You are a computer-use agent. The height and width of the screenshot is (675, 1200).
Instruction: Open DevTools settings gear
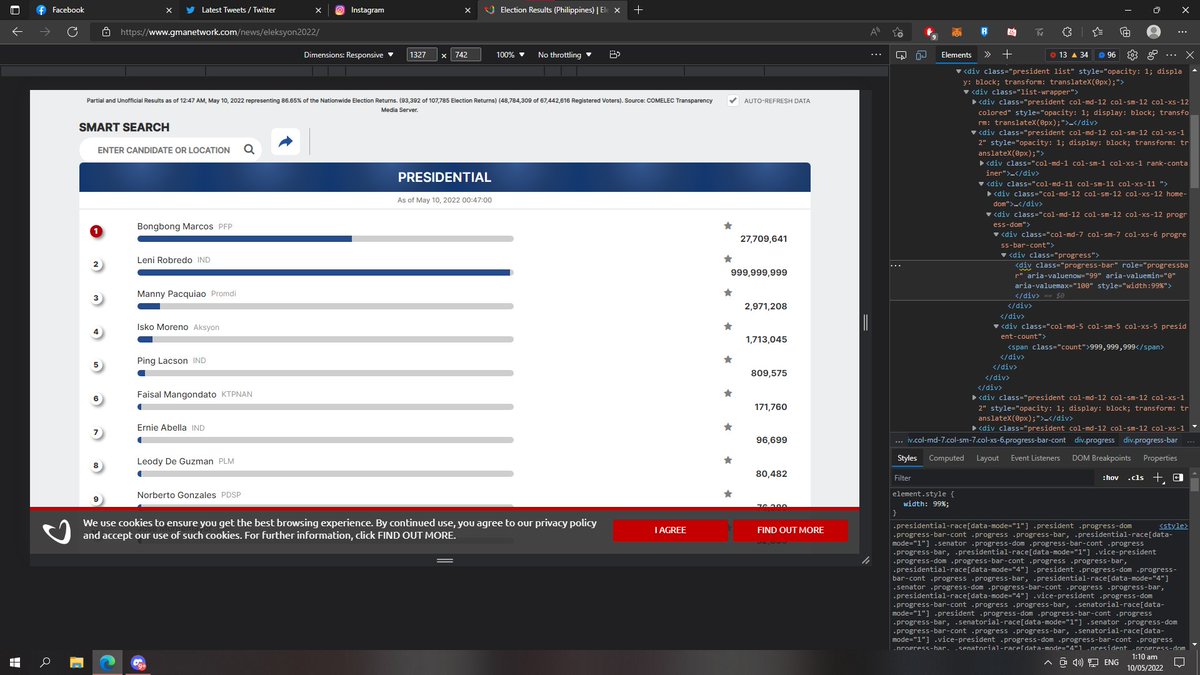click(x=1132, y=55)
